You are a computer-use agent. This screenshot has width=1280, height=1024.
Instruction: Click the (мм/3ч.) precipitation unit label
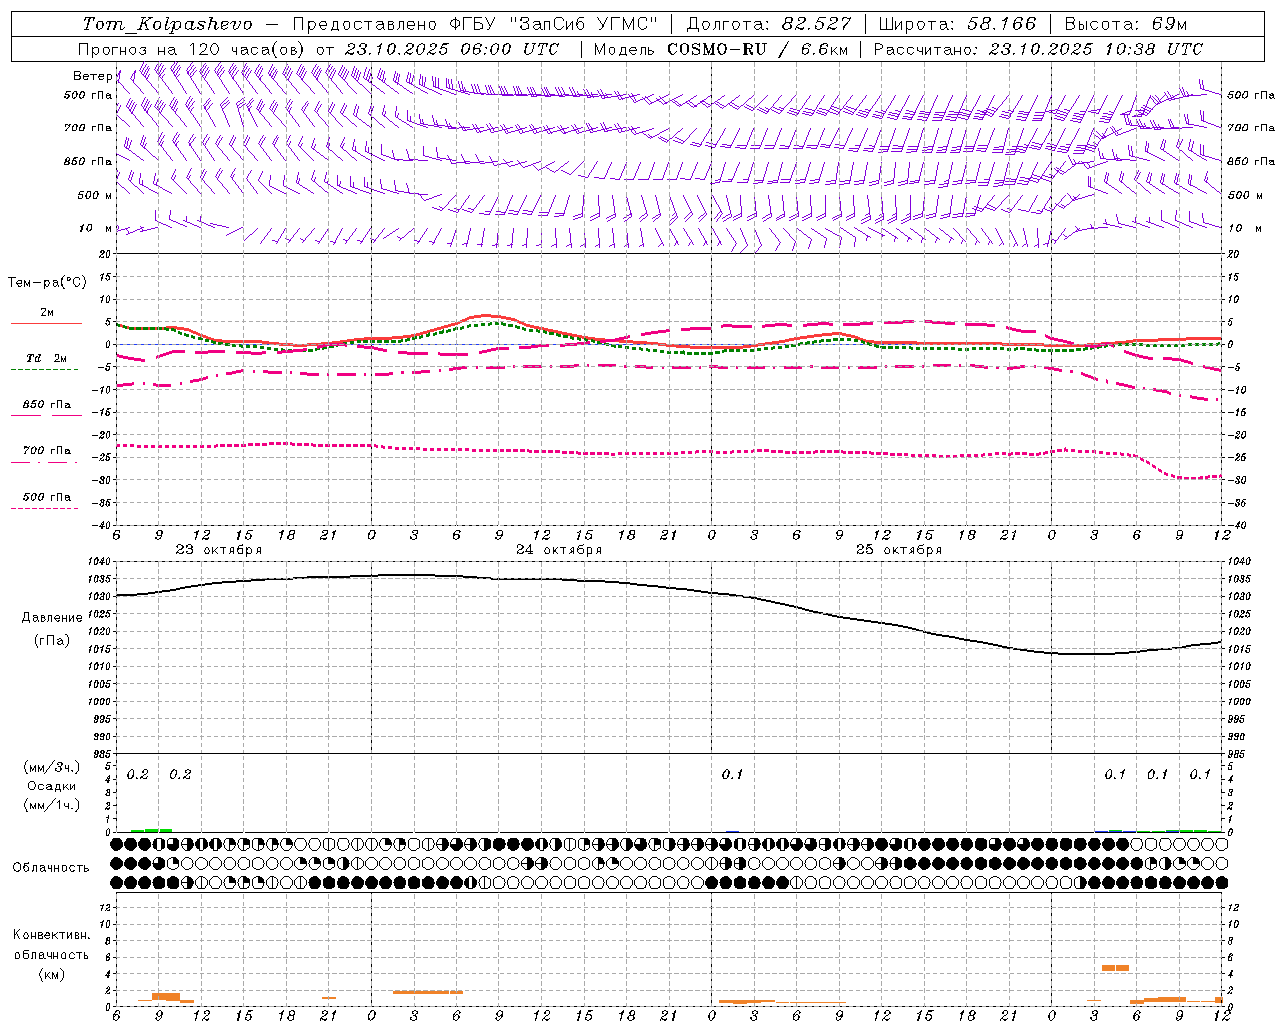point(52,767)
